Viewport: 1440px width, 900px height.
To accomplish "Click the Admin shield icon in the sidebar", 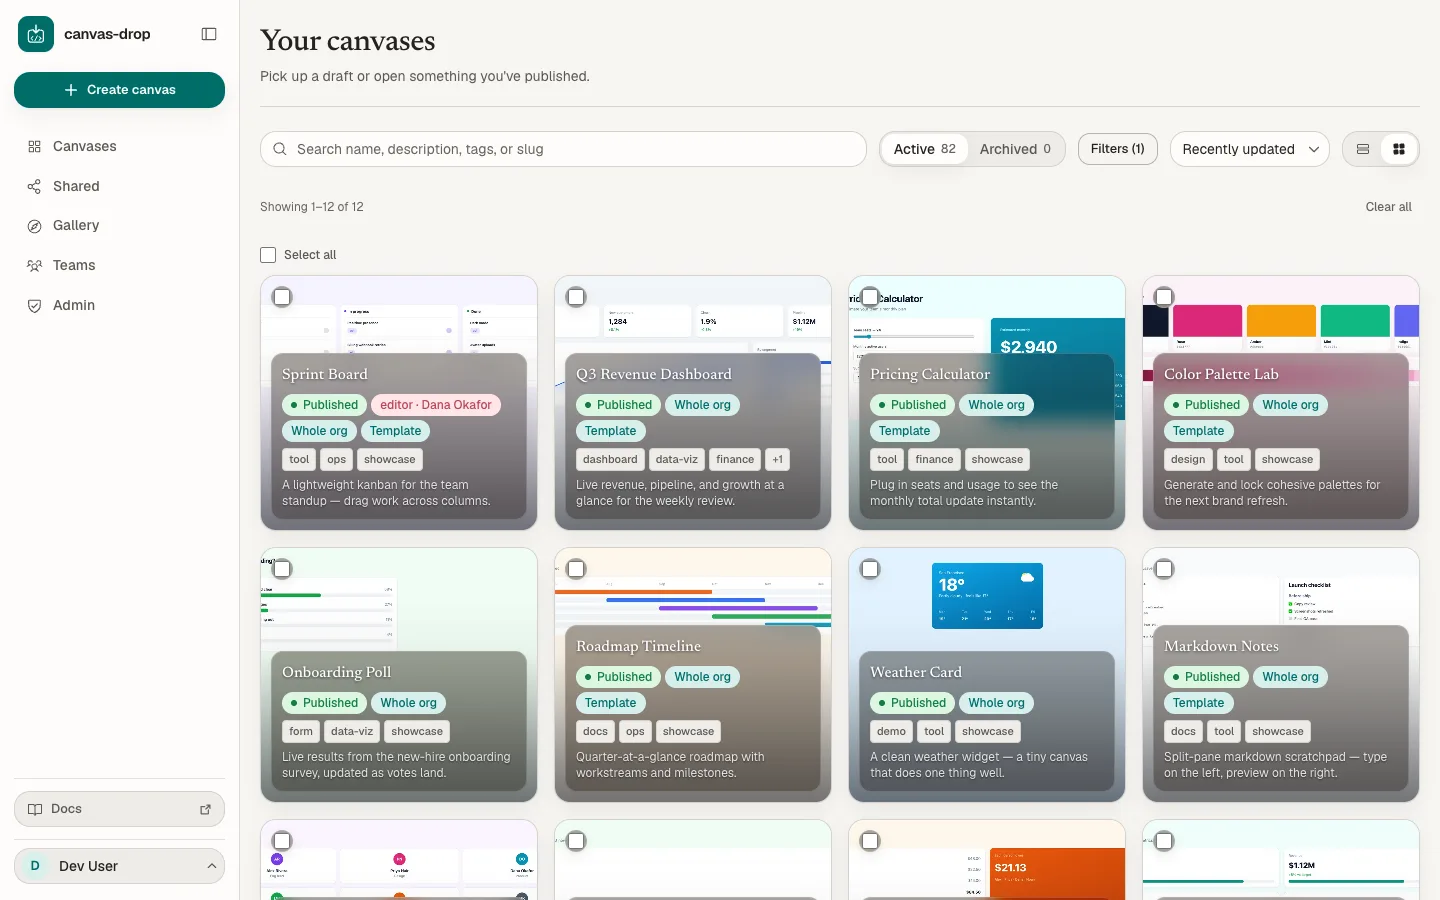I will click(34, 306).
